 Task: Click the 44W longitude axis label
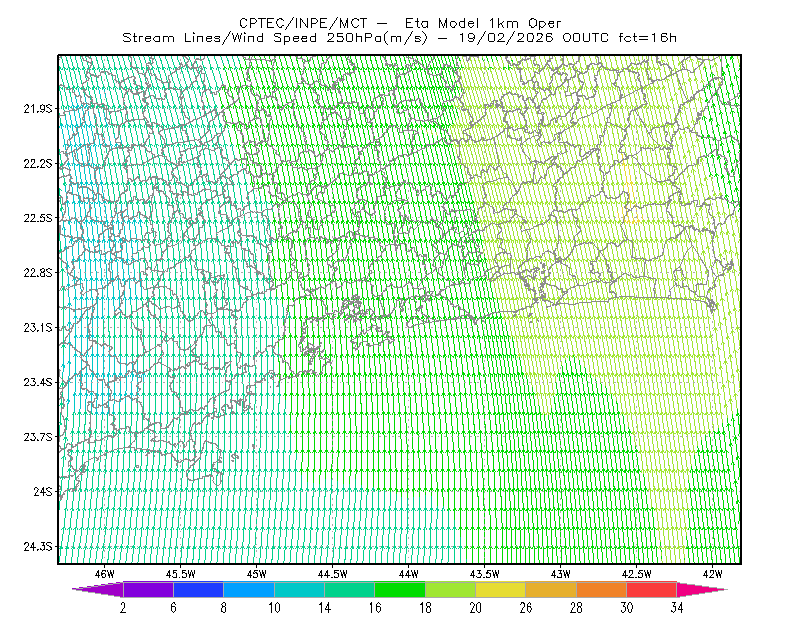pos(408,574)
